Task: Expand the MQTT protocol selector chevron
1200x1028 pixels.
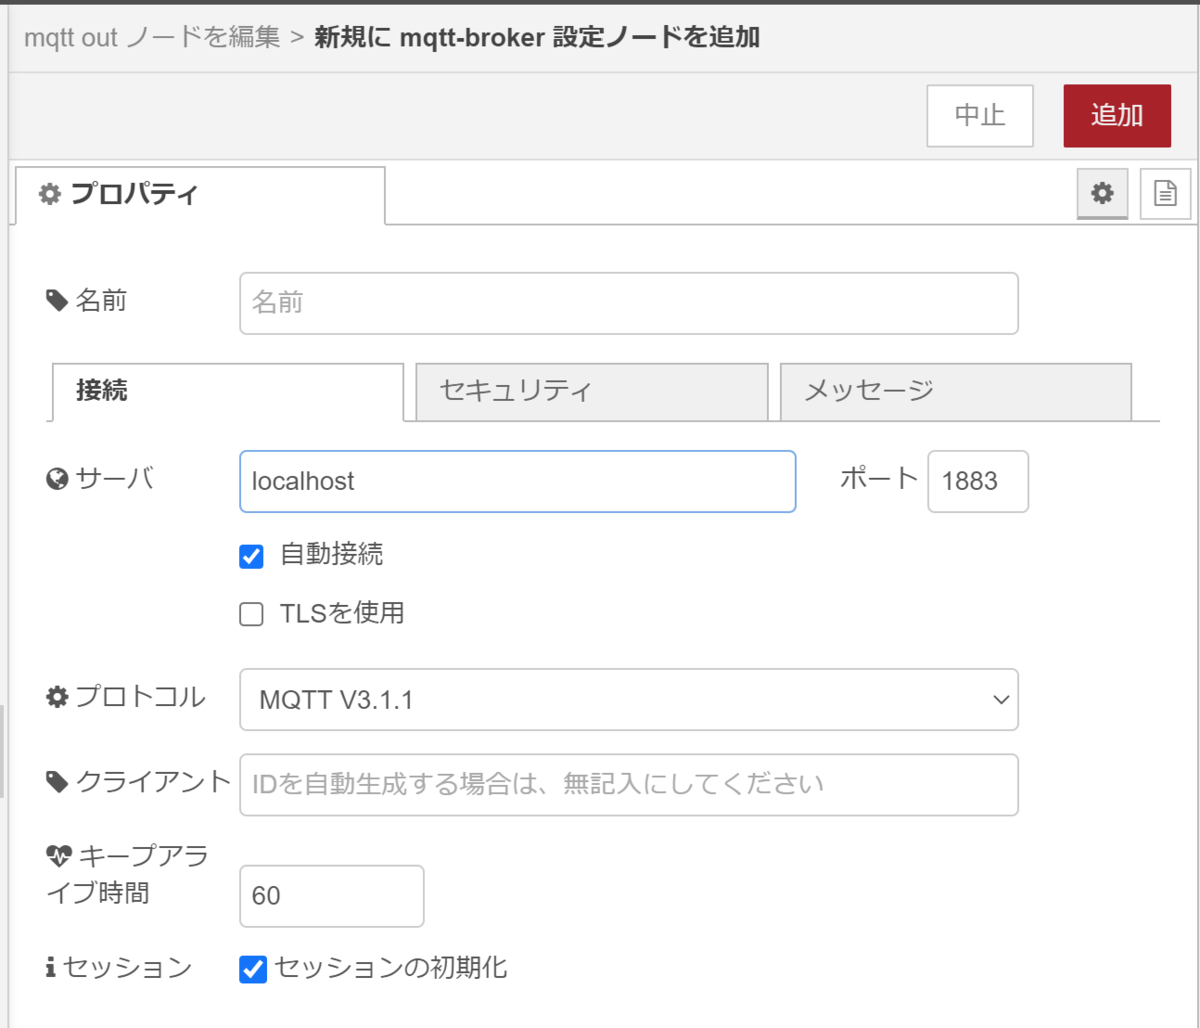Action: [x=1000, y=699]
